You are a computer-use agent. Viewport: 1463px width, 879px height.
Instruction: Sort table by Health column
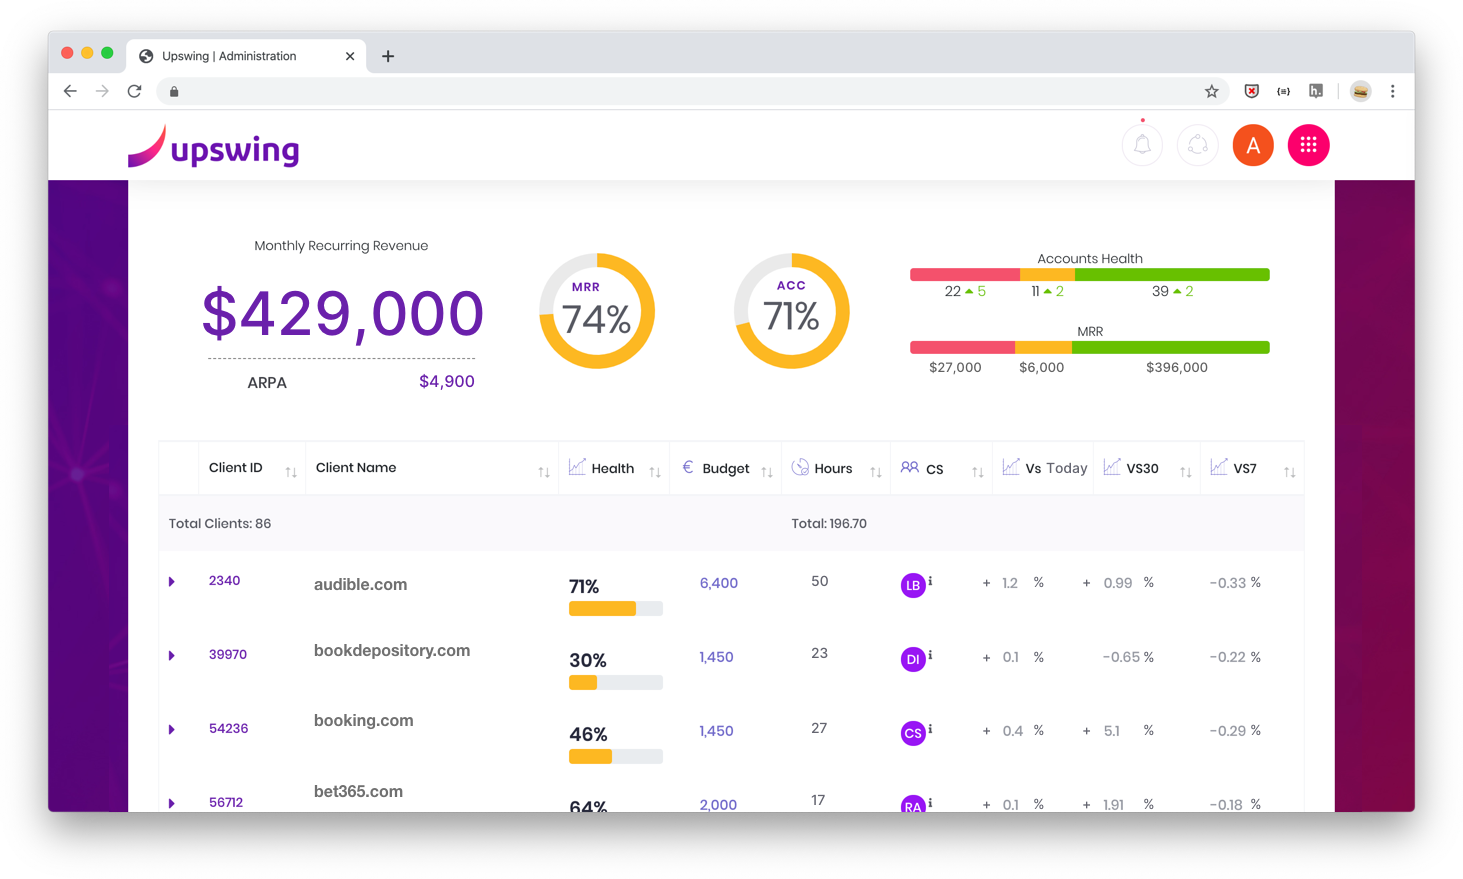655,472
